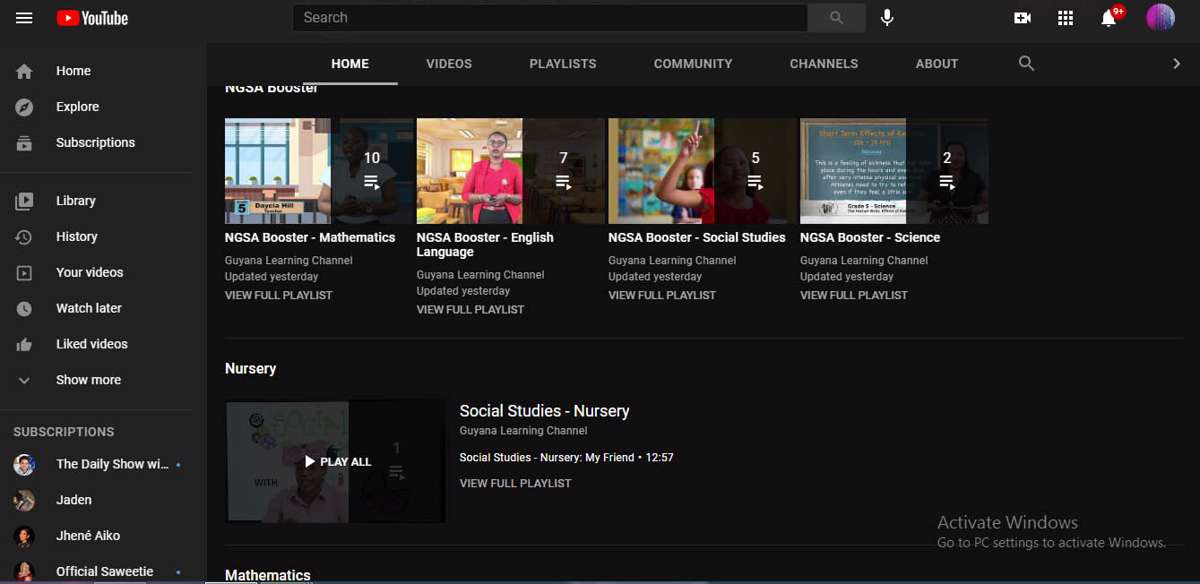
Task: Open Official Saweetie channel avatar
Action: (x=24, y=571)
